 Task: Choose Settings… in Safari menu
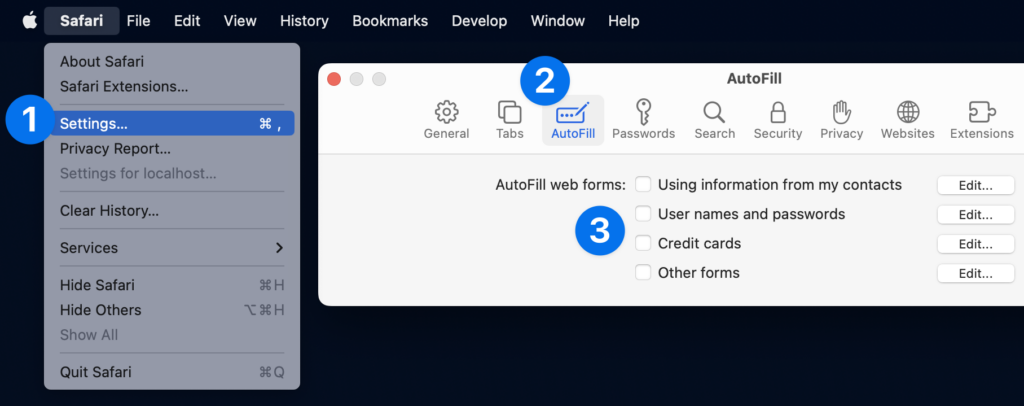tap(172, 123)
